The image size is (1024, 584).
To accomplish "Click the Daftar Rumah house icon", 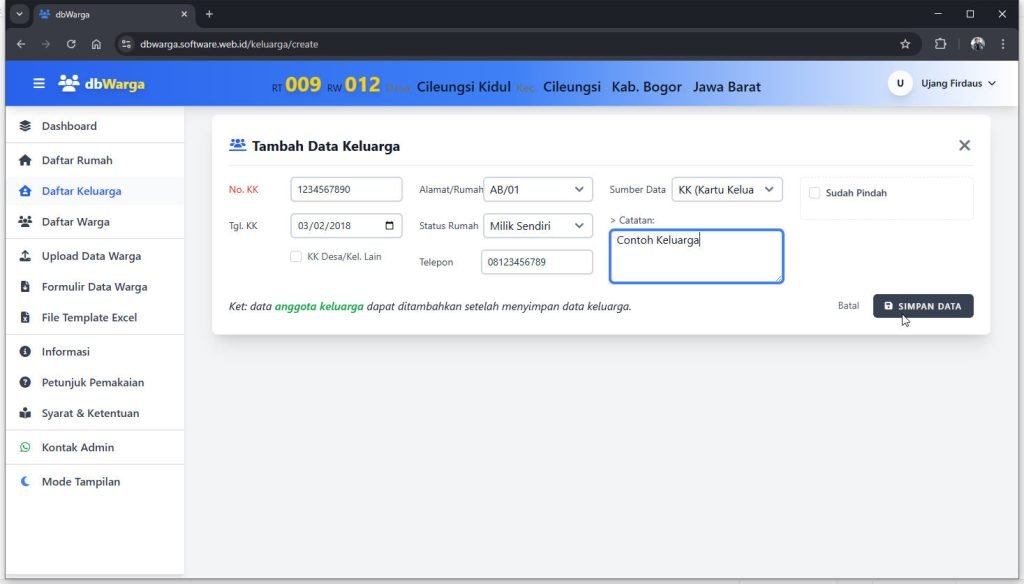I will tap(26, 160).
